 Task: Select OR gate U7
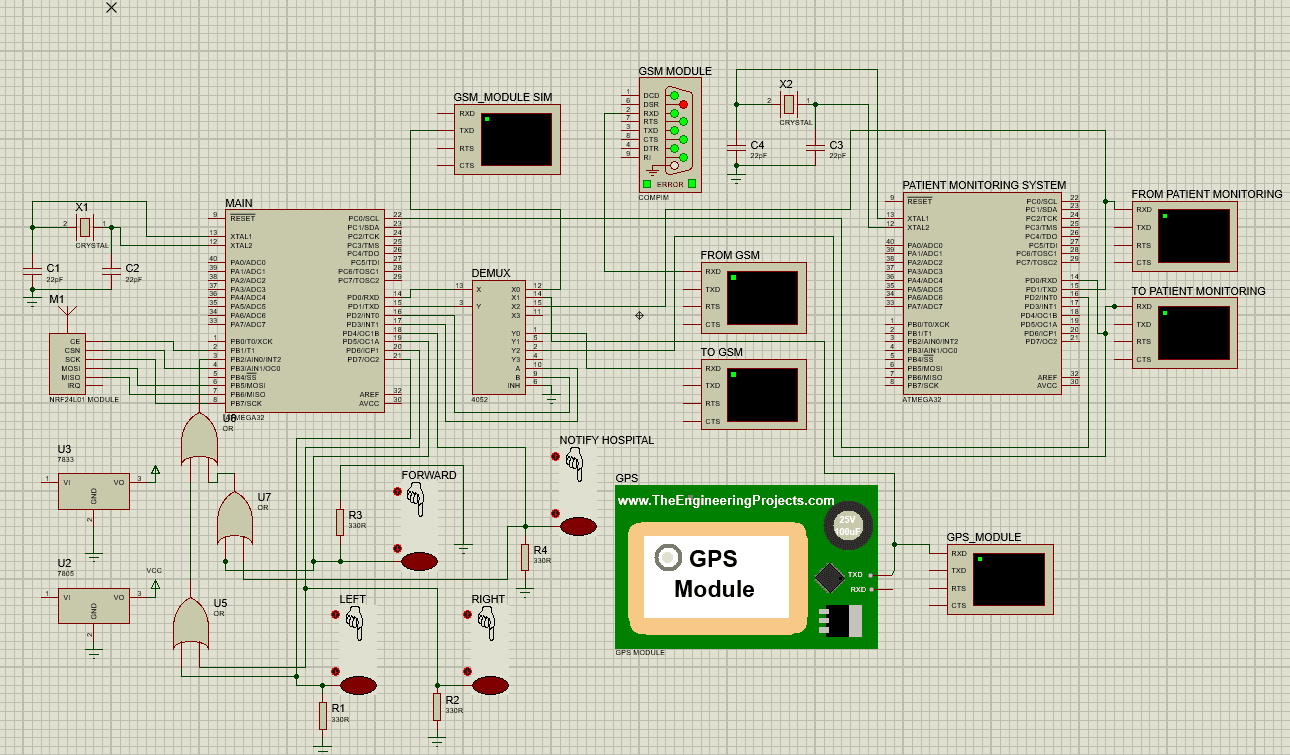tap(233, 518)
